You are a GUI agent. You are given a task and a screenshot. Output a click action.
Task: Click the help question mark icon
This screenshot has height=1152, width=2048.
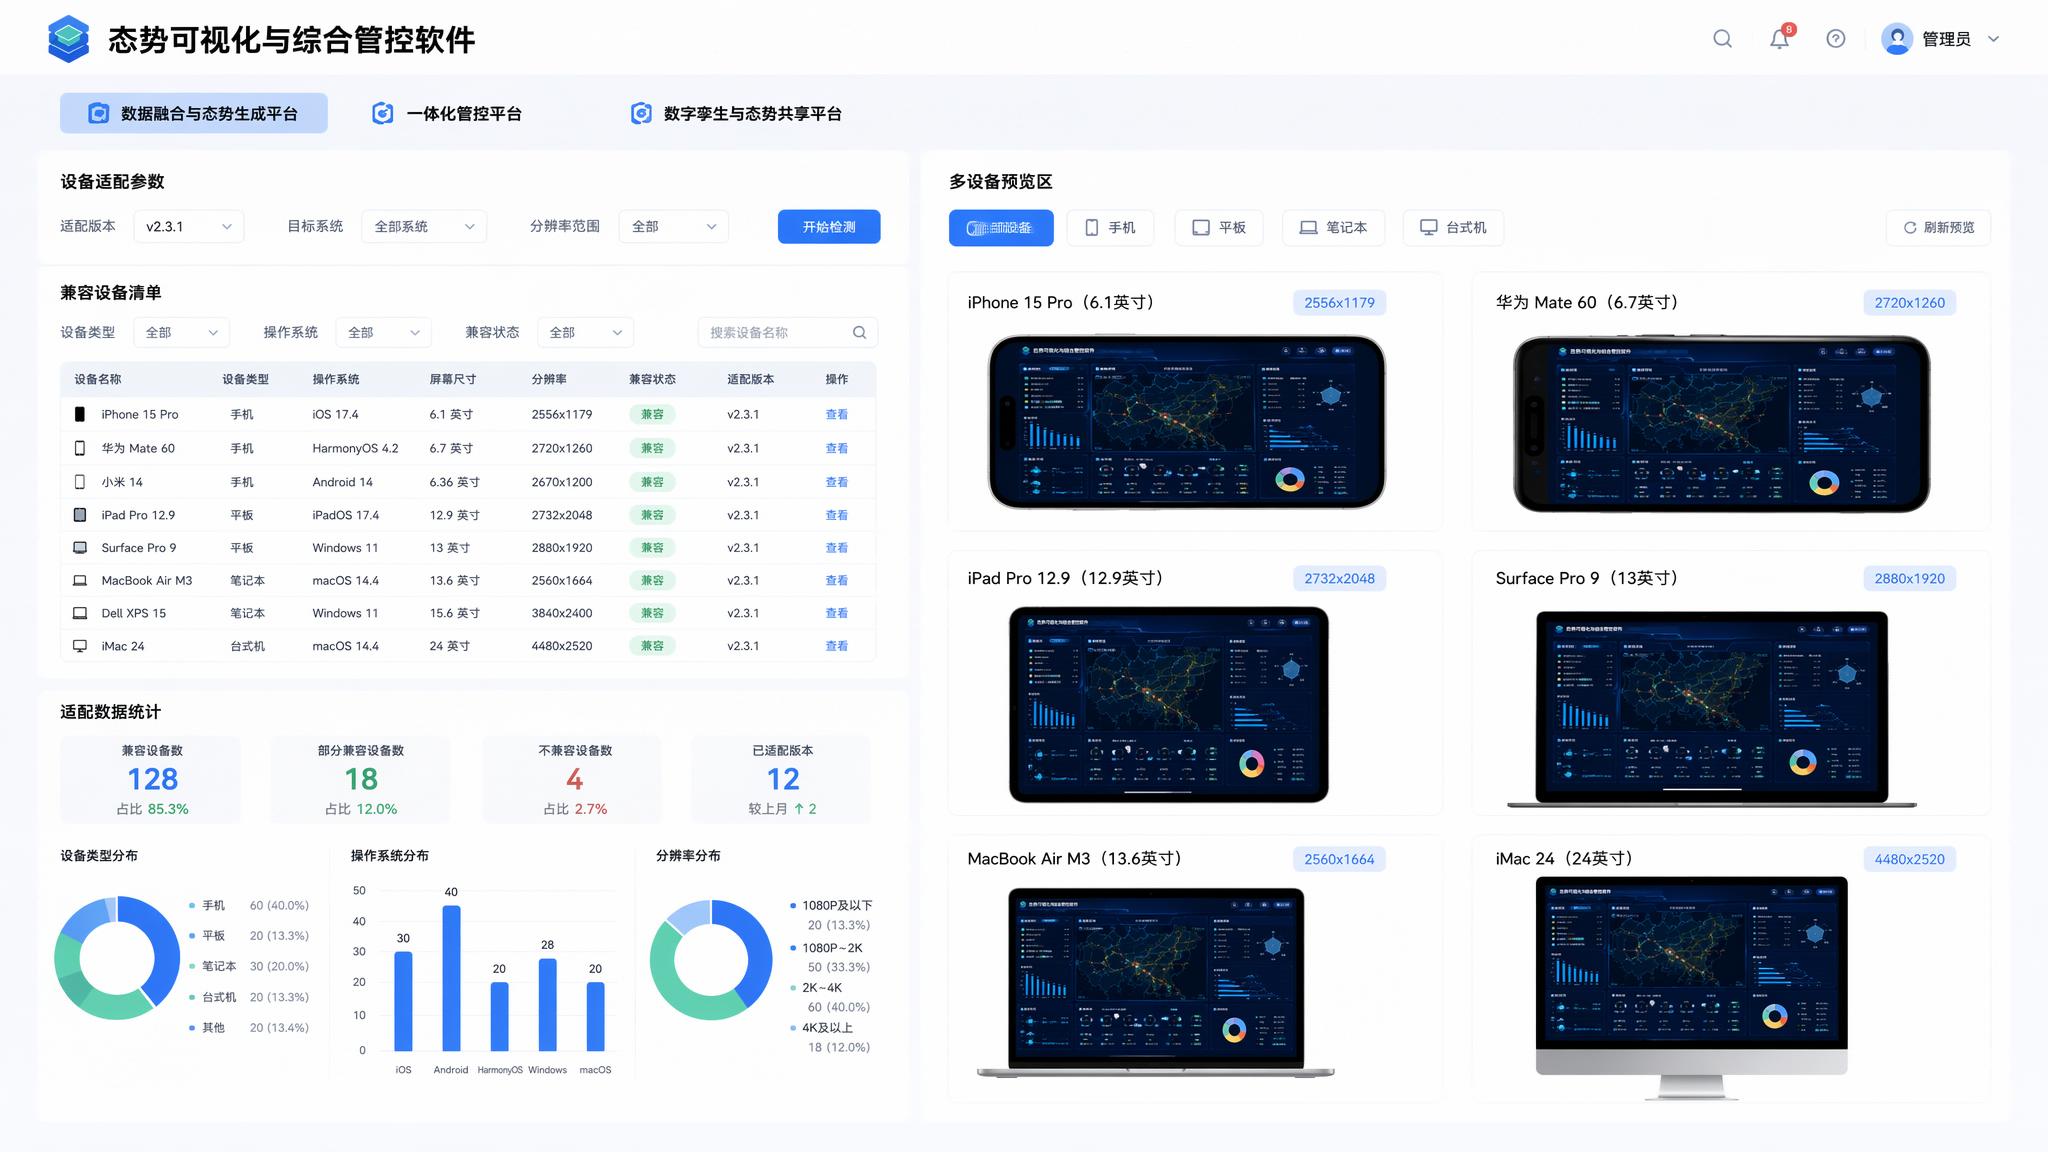click(1836, 39)
